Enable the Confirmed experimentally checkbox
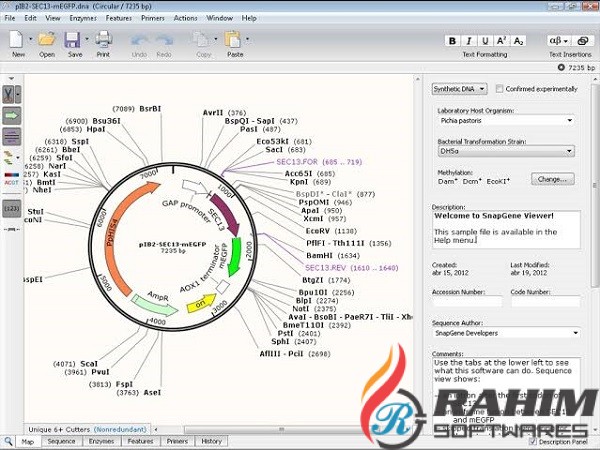The height and width of the screenshot is (450, 600). coord(500,89)
